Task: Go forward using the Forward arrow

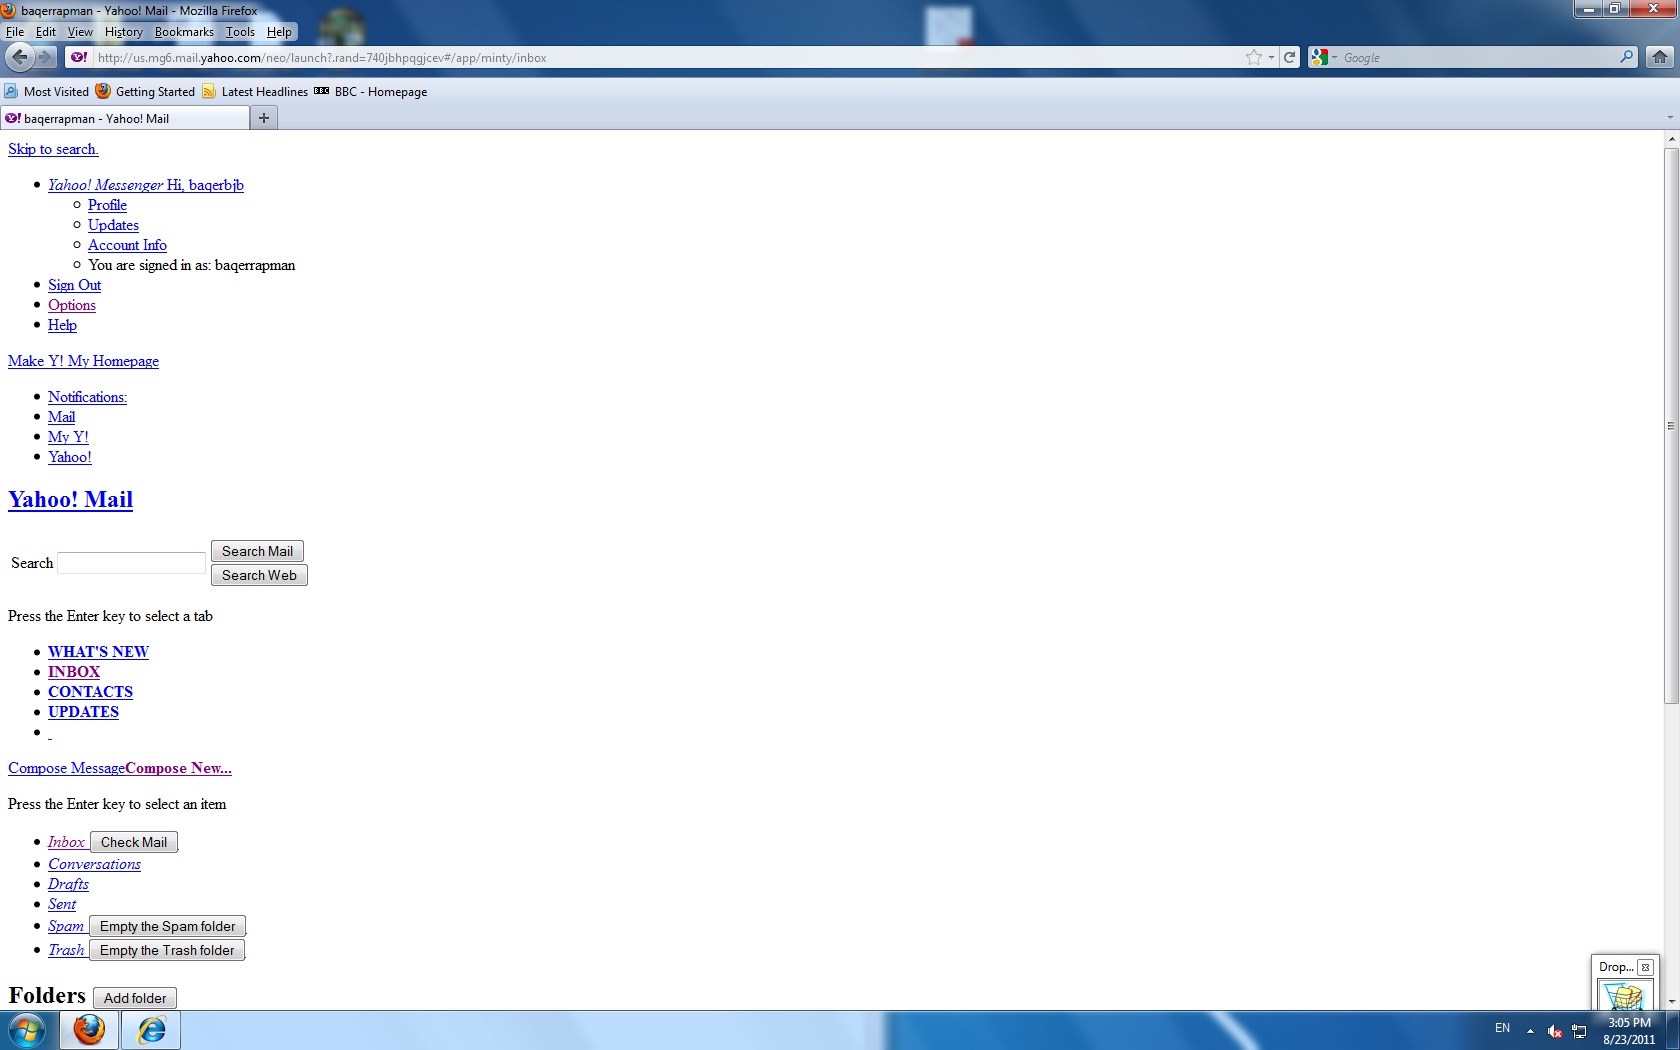Action: click(x=45, y=57)
